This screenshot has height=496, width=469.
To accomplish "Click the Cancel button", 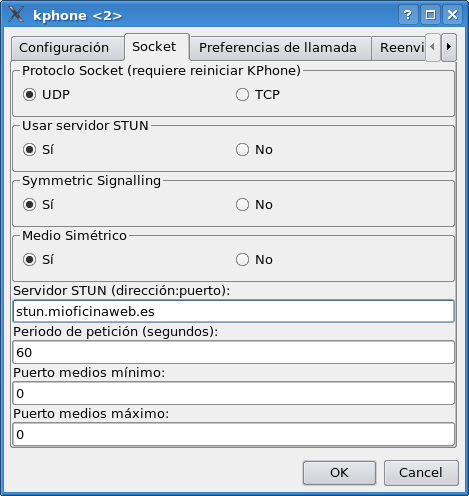I will click(421, 473).
